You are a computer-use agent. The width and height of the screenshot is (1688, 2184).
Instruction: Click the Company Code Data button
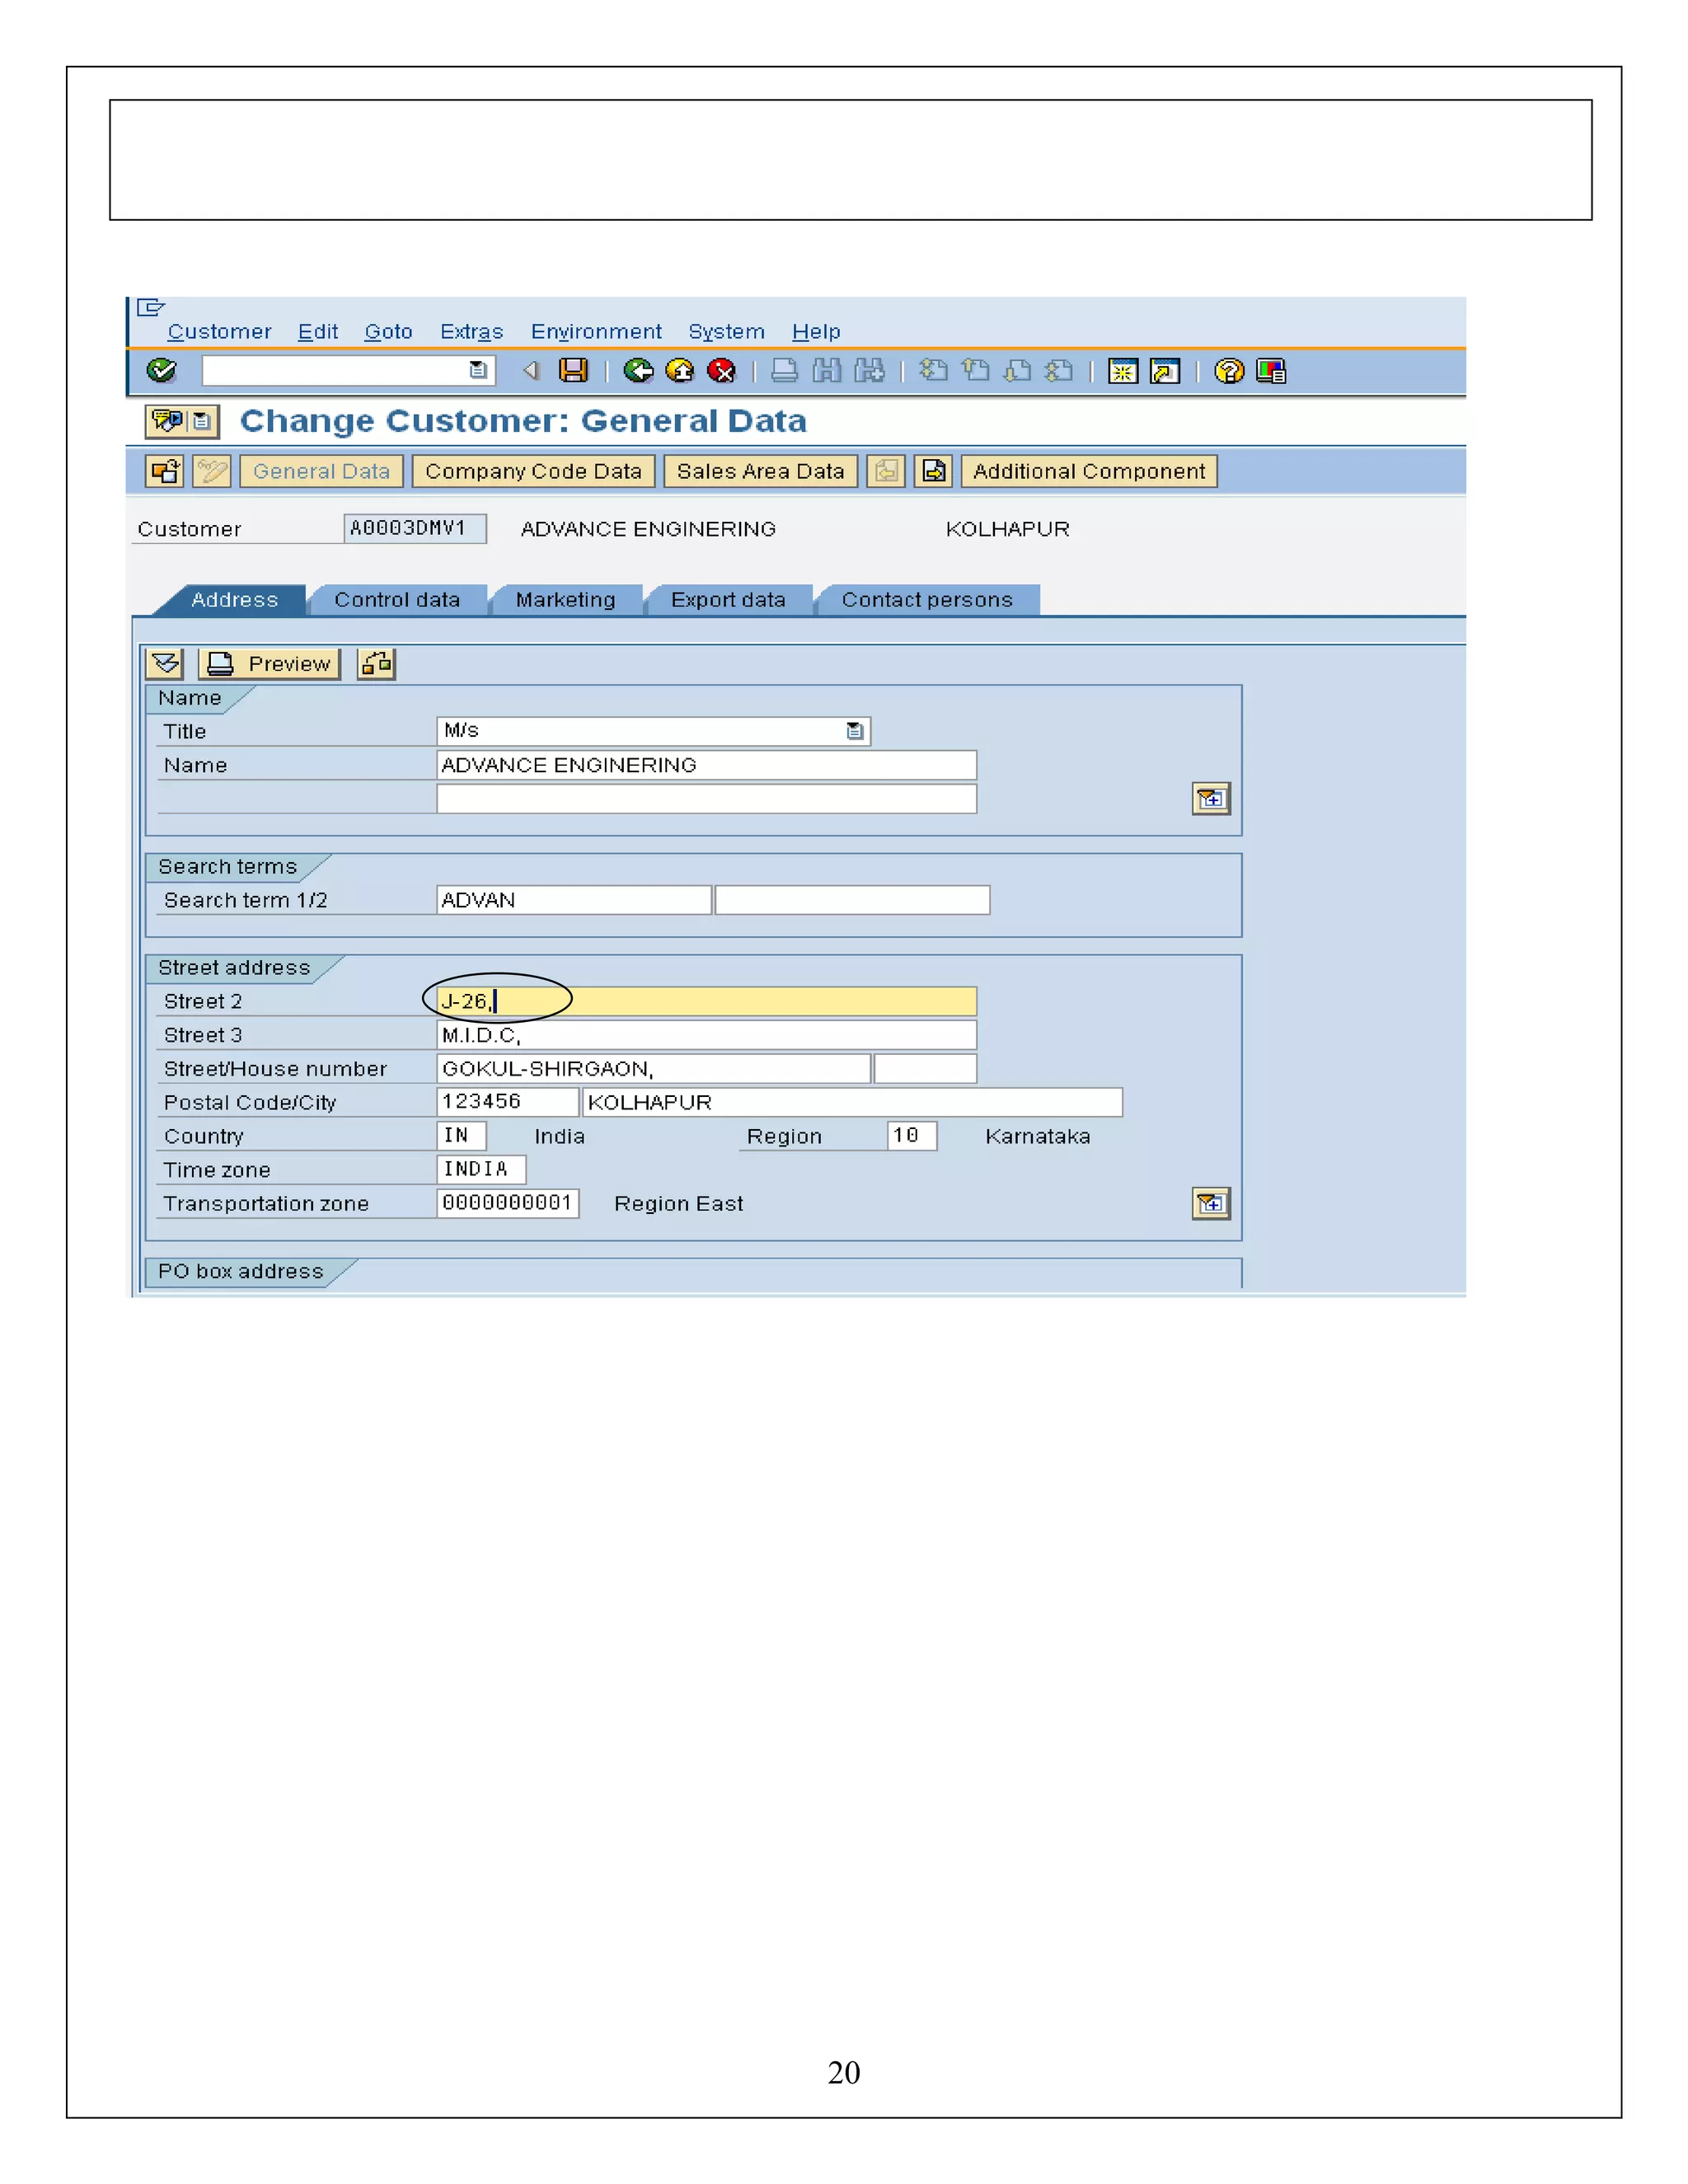(533, 471)
